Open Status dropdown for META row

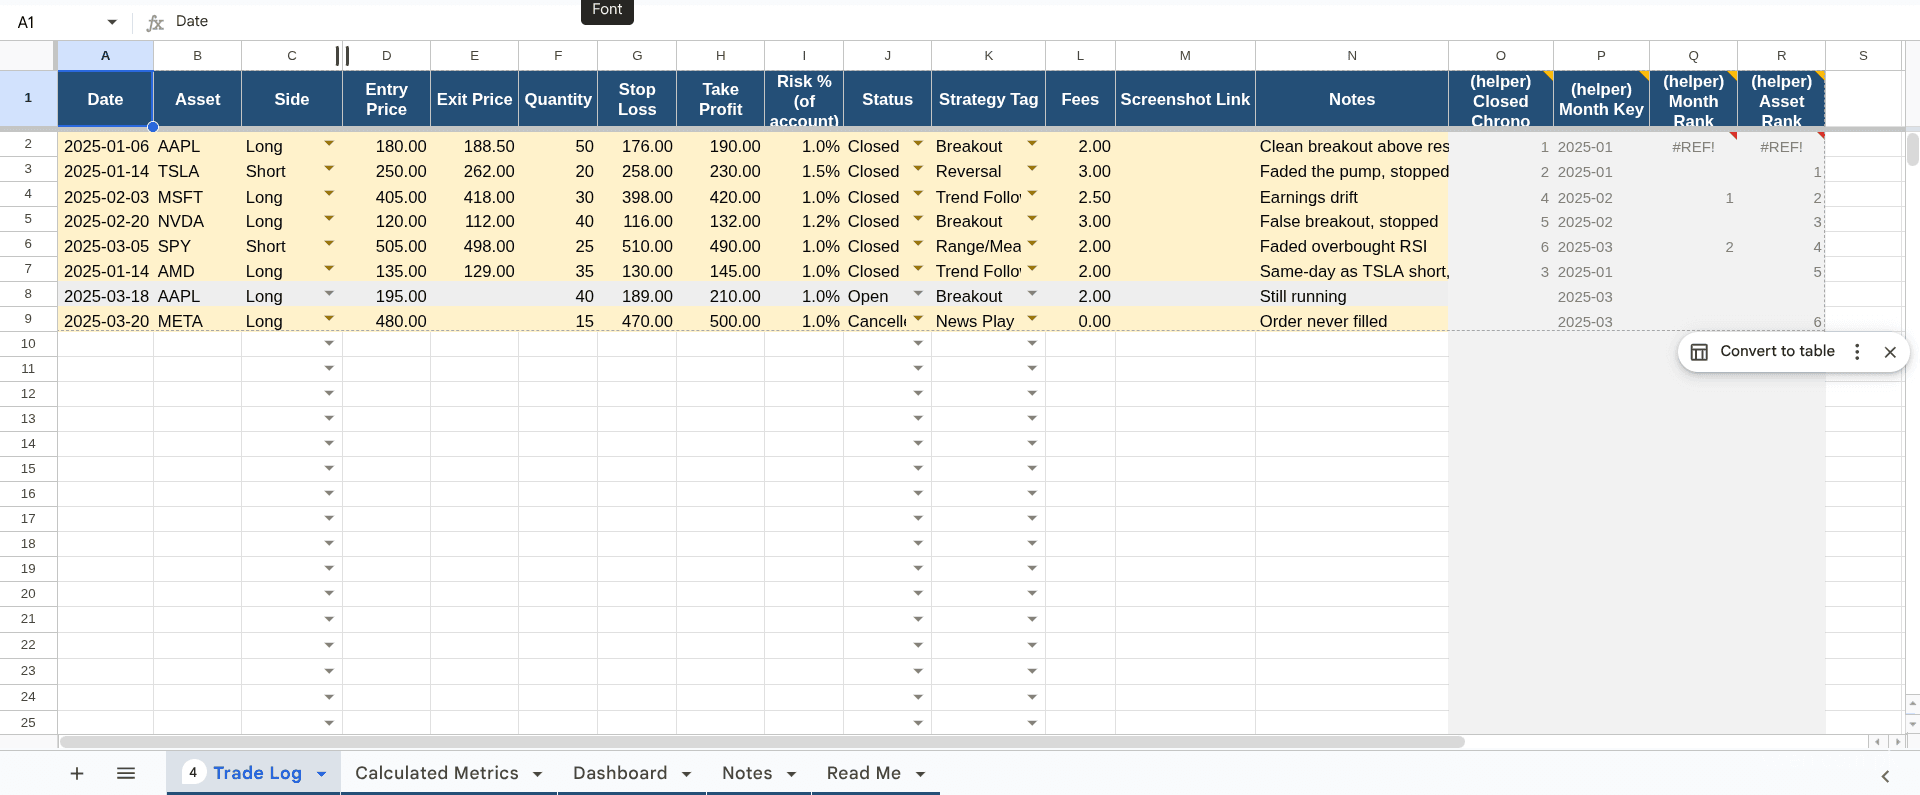918,319
